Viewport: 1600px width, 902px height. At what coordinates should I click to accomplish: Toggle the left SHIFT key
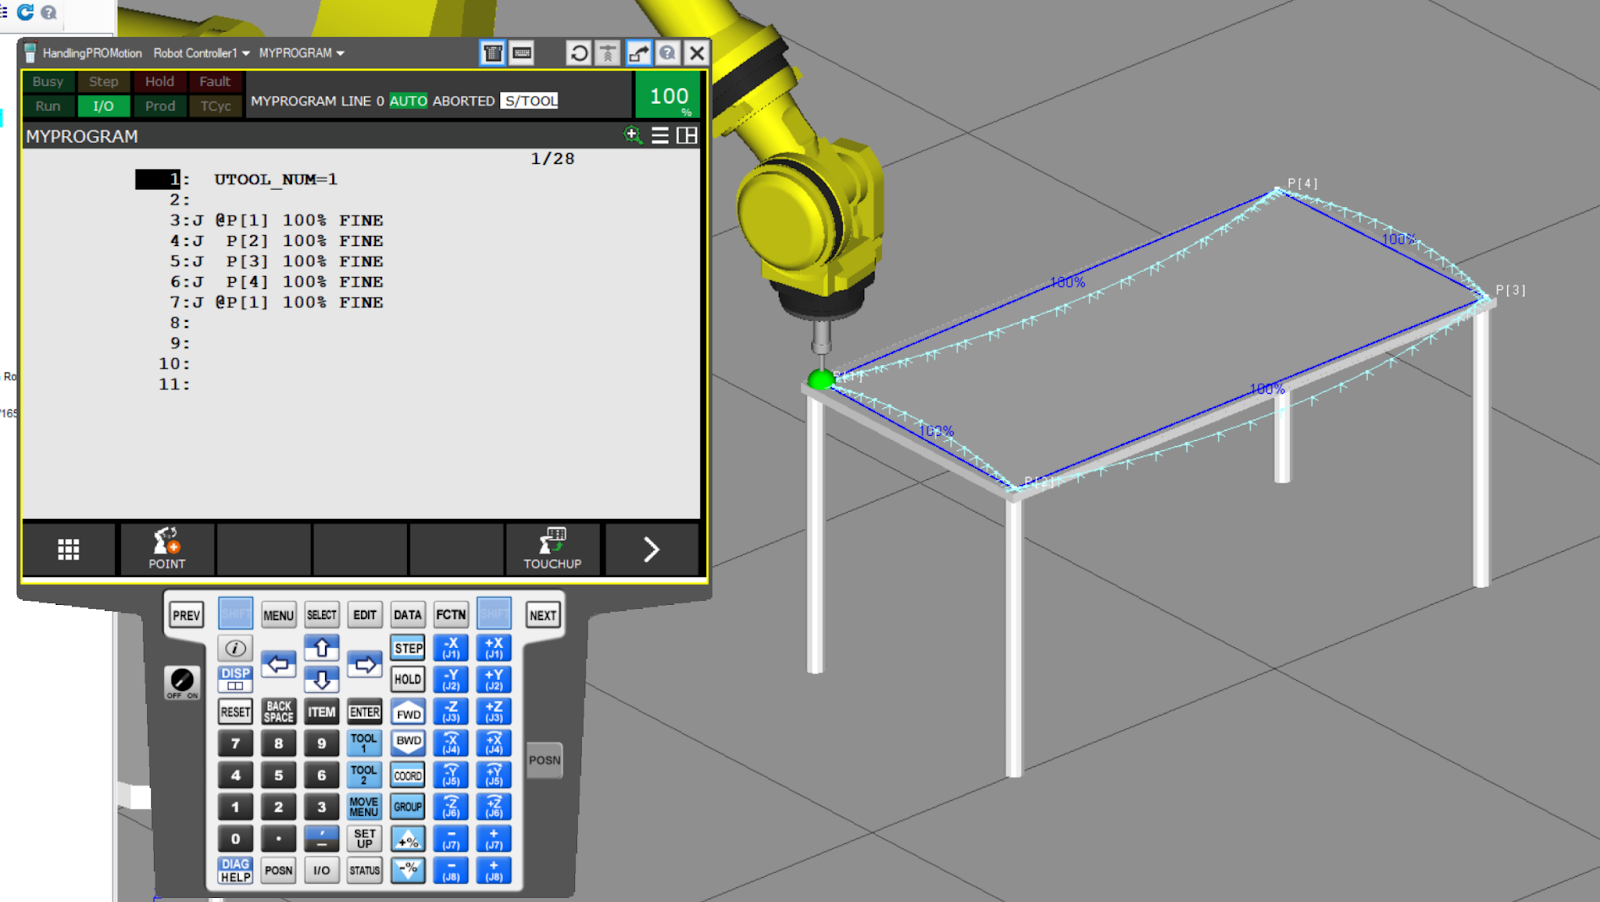click(235, 614)
